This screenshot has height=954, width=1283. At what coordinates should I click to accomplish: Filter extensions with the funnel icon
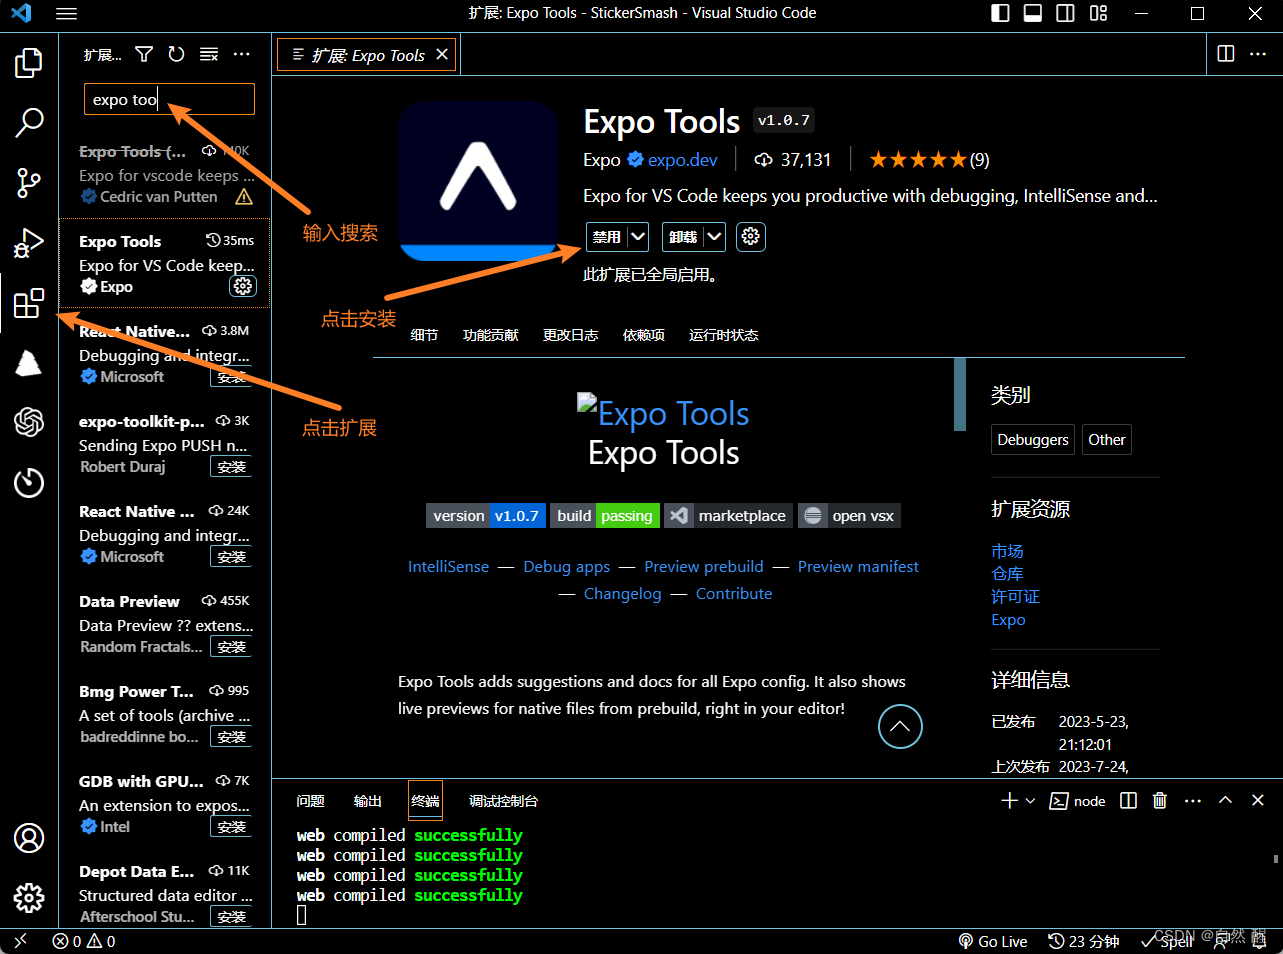tap(144, 54)
